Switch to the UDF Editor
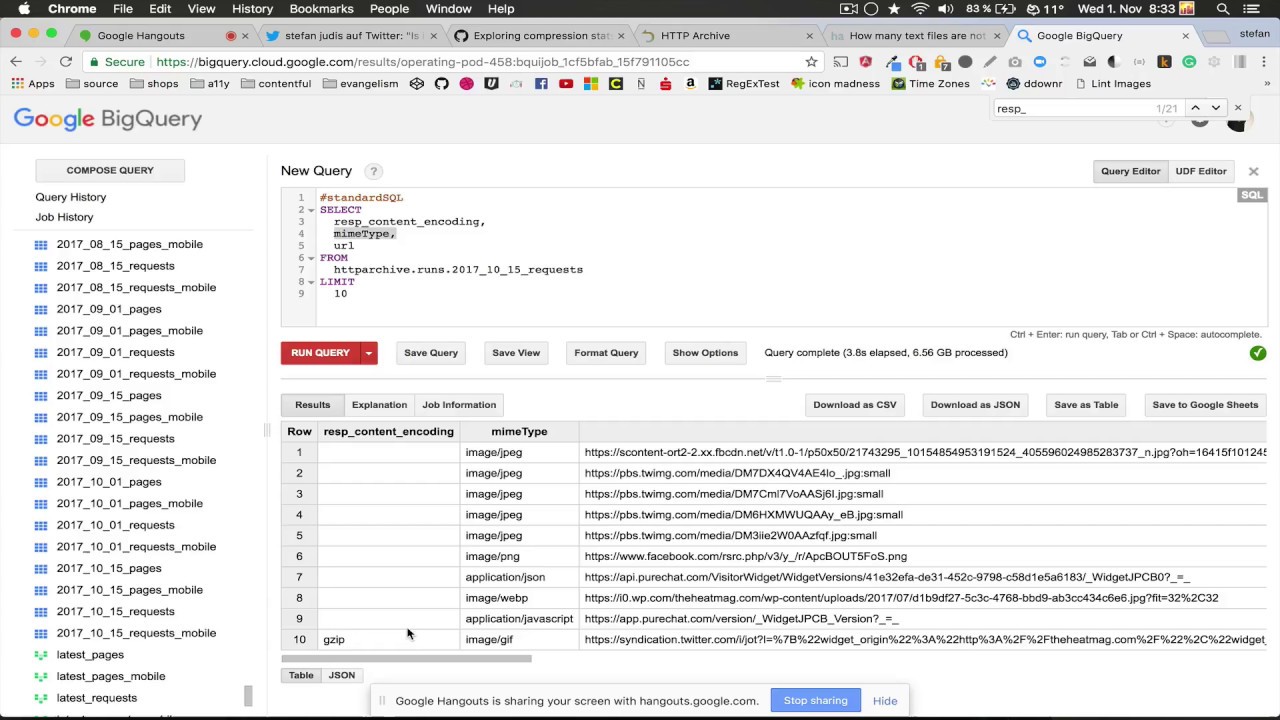Image resolution: width=1280 pixels, height=720 pixels. [x=1201, y=171]
